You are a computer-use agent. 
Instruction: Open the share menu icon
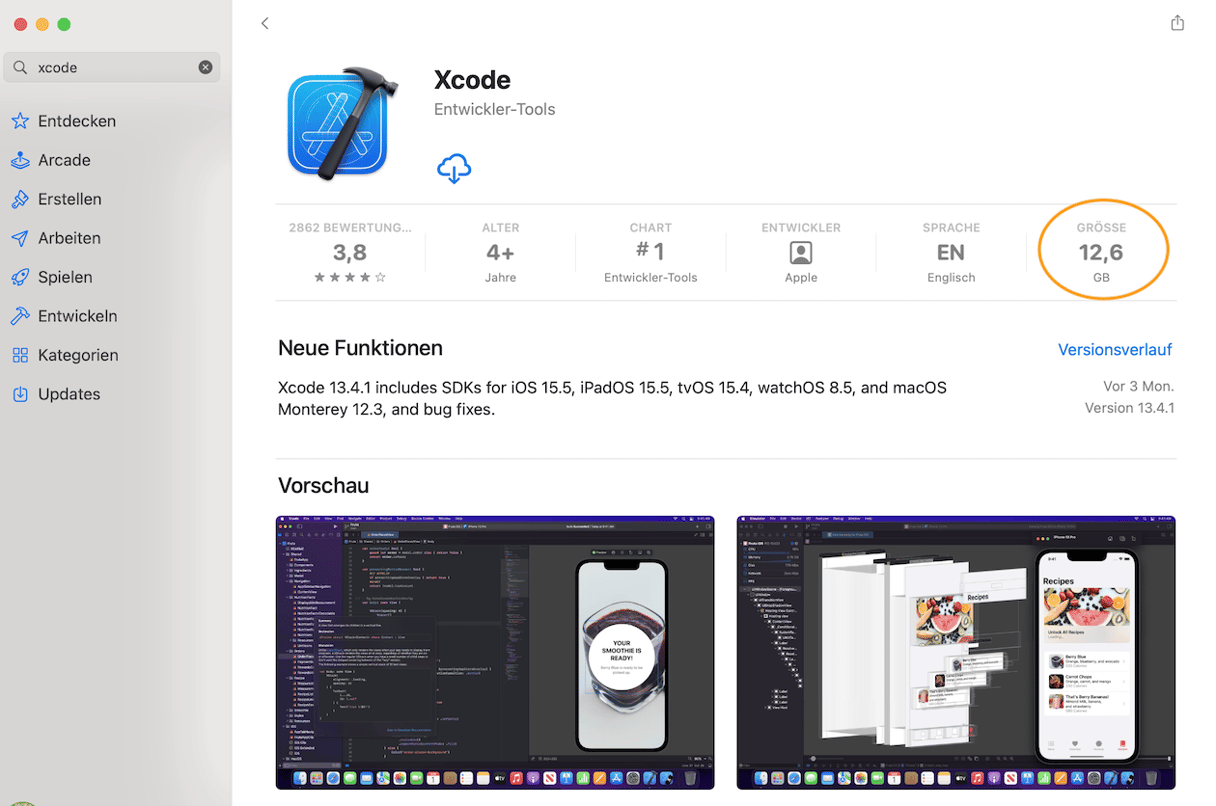1177,23
